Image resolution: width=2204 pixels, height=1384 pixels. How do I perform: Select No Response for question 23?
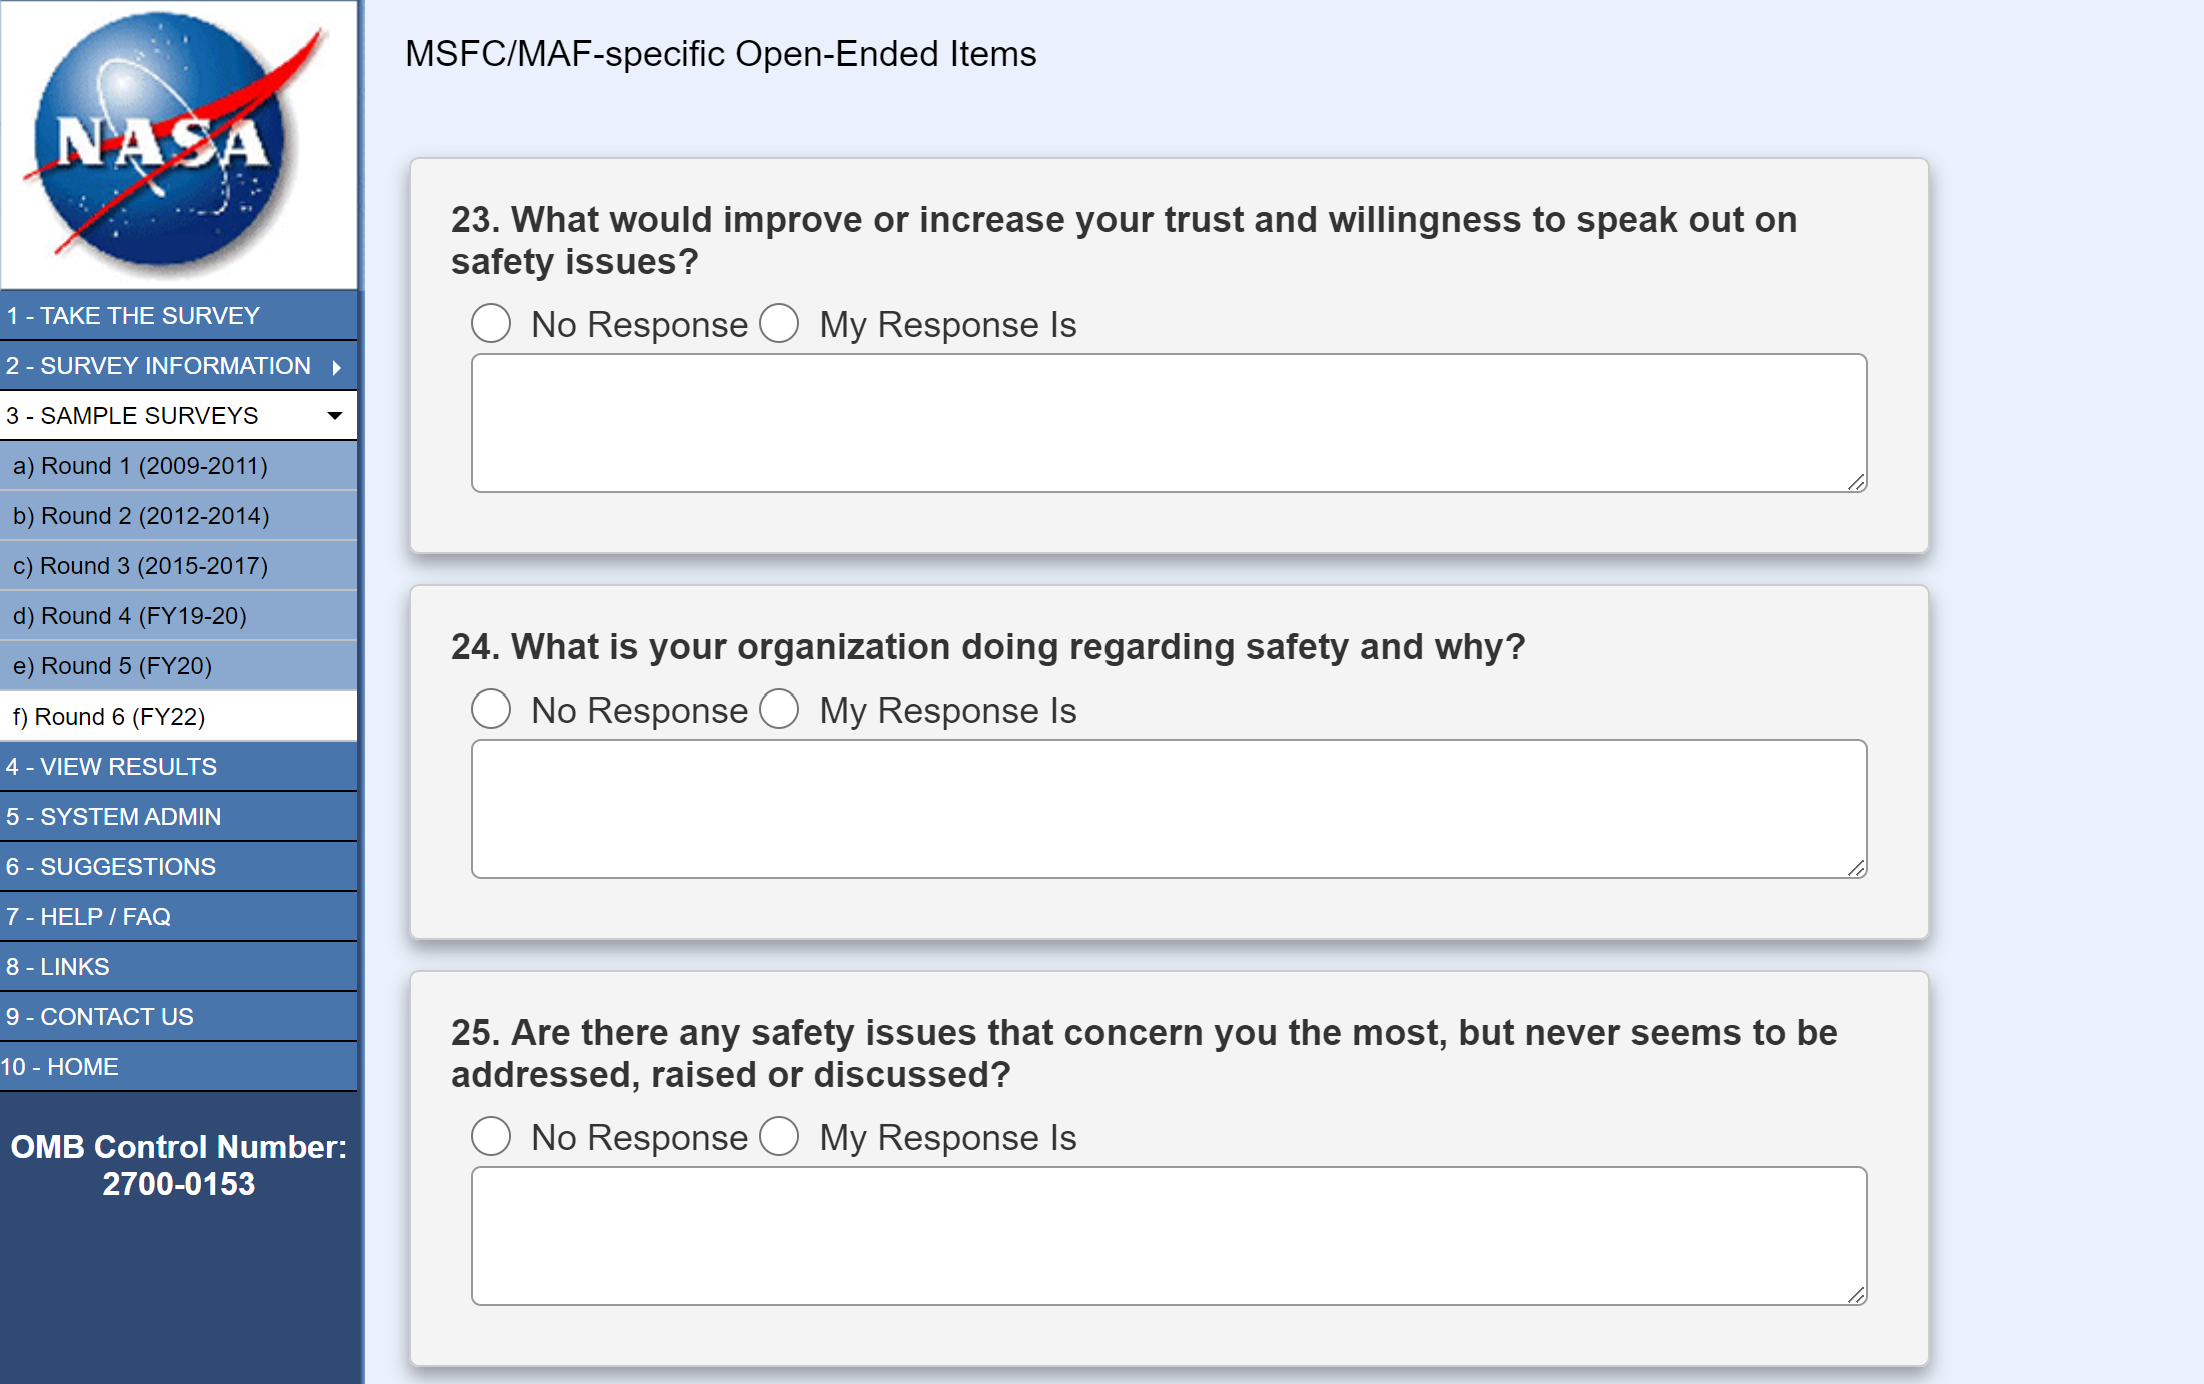pos(491,324)
